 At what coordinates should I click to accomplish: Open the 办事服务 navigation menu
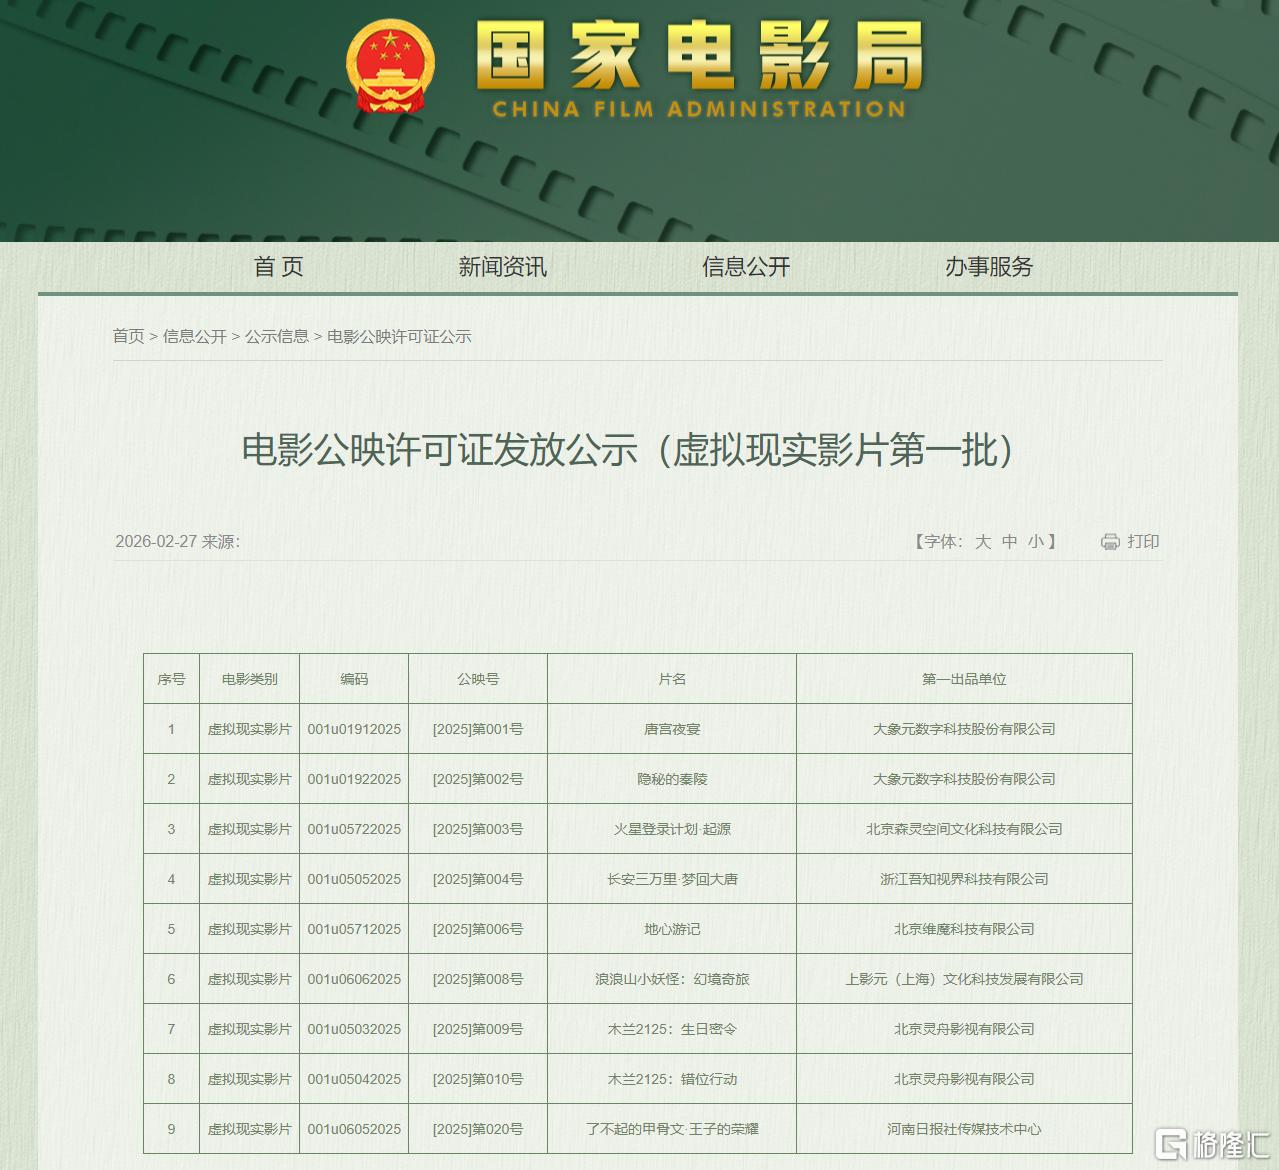click(989, 267)
